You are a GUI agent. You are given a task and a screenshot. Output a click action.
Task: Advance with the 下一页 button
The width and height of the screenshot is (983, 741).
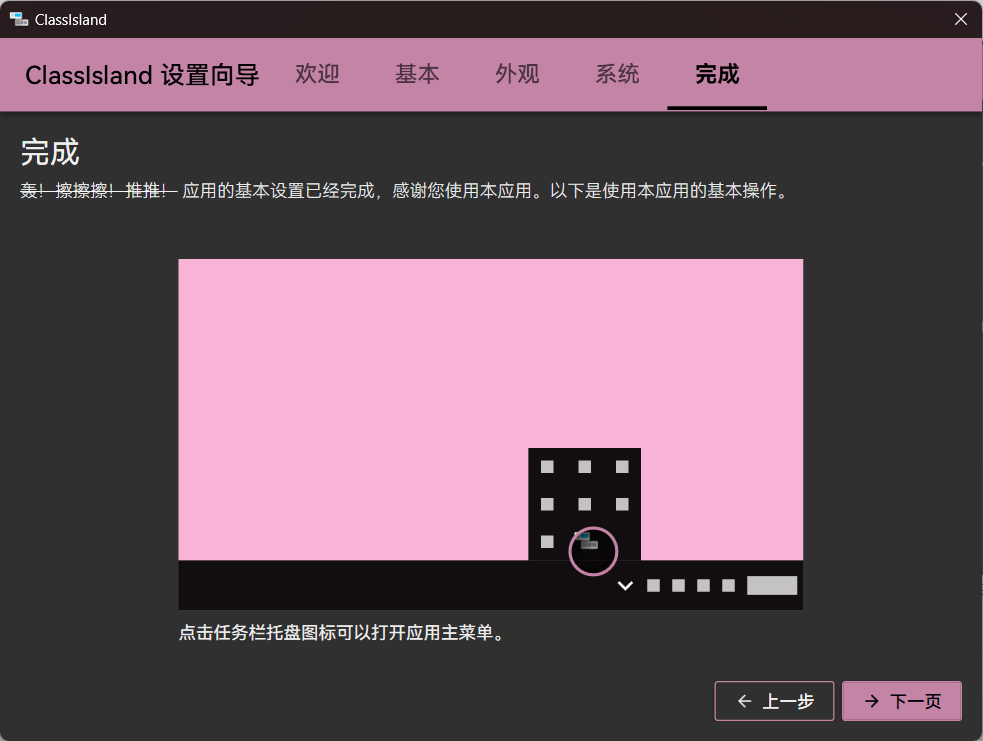902,701
